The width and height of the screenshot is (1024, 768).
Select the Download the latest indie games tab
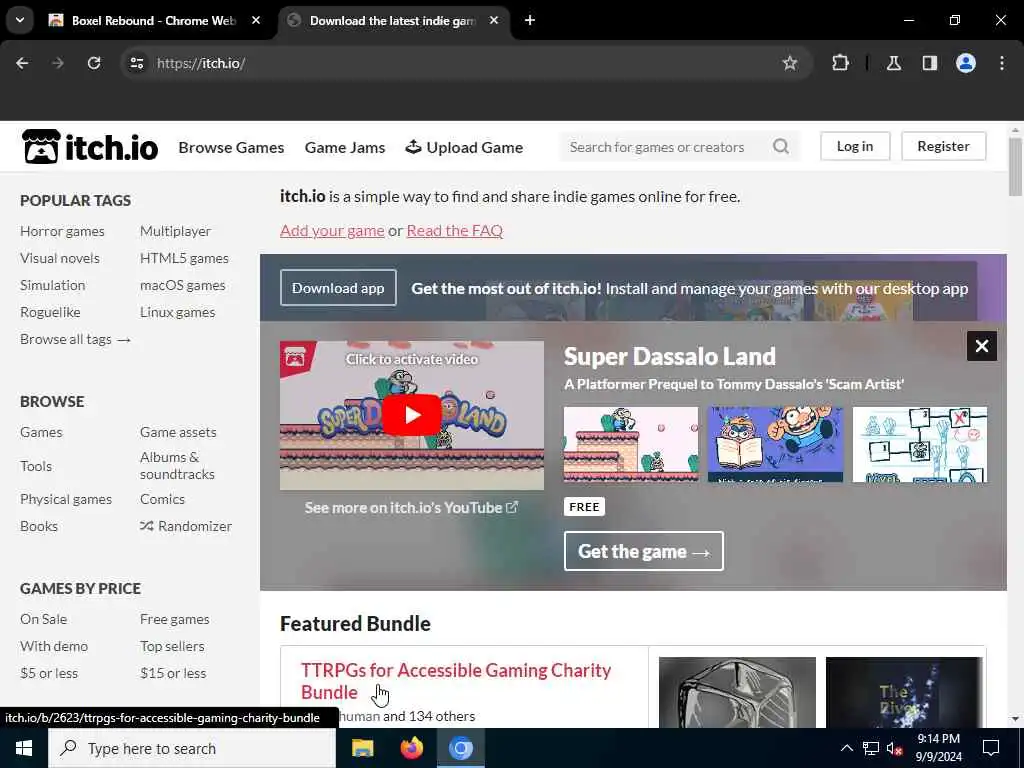(394, 20)
